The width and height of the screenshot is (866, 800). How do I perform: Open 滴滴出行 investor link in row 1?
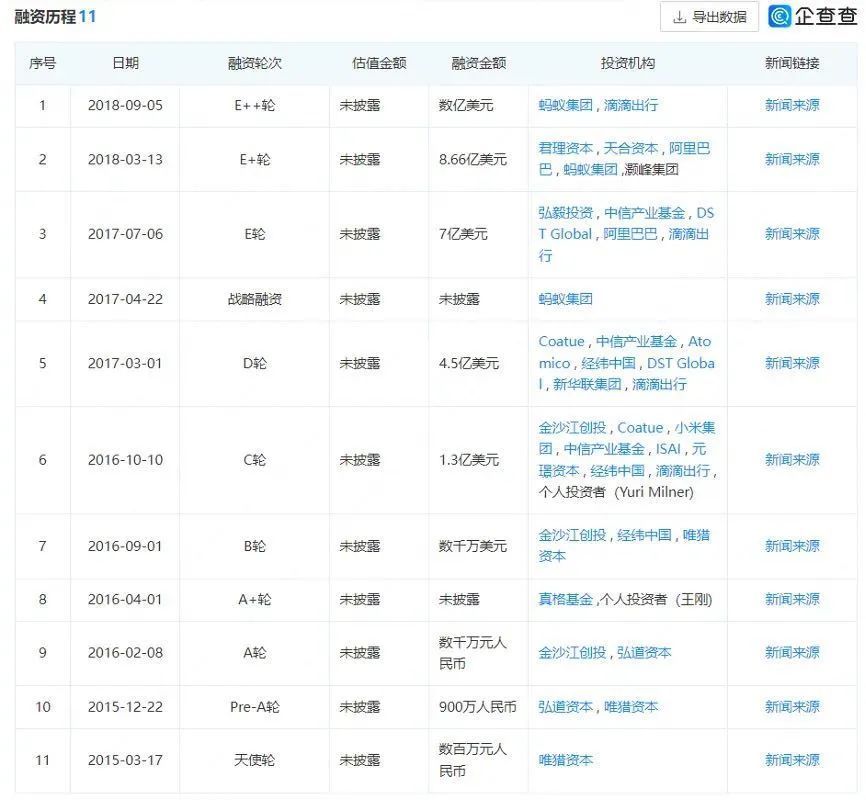(631, 105)
